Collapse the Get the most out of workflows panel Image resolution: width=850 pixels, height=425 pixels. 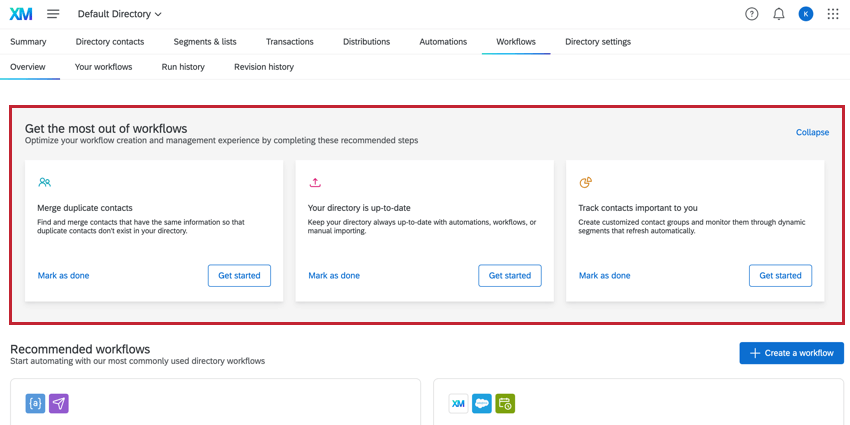coord(812,132)
